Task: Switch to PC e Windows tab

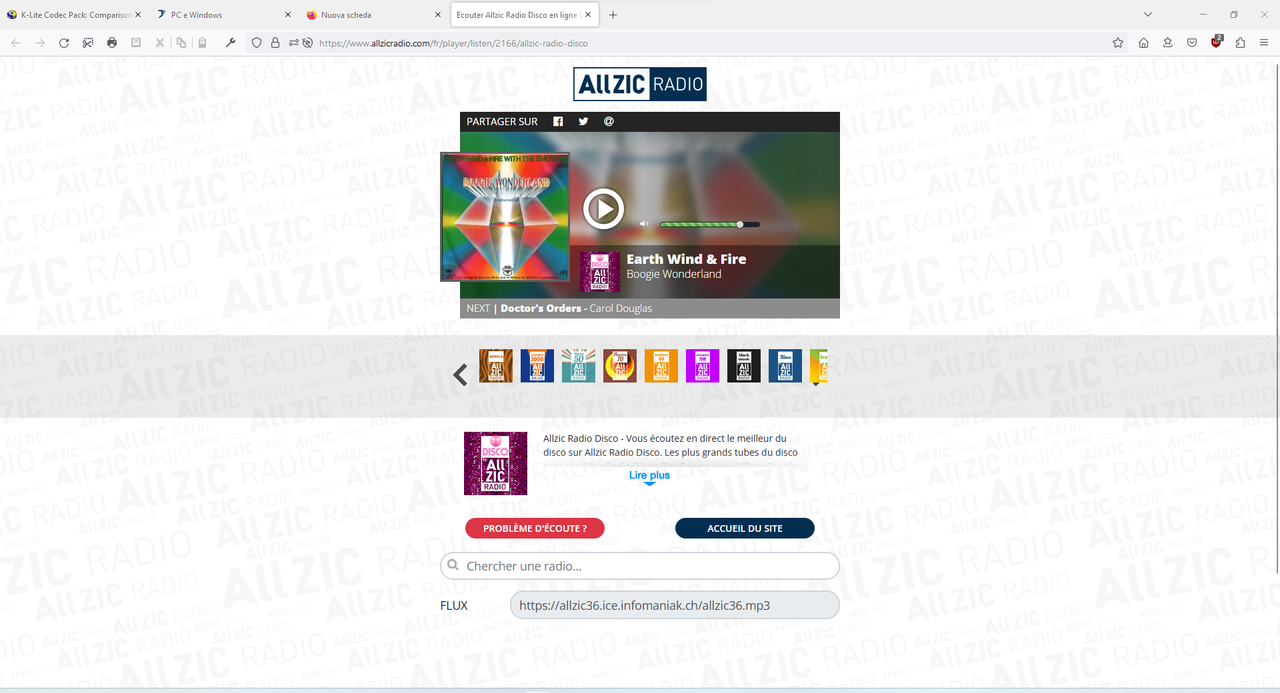Action: tap(222, 15)
